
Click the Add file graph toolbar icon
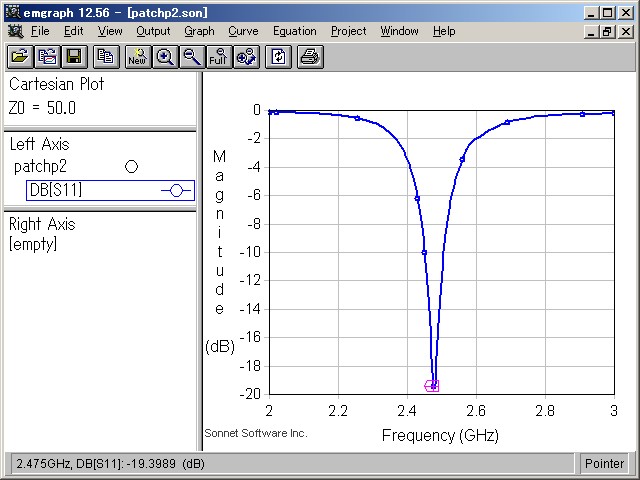(47, 57)
